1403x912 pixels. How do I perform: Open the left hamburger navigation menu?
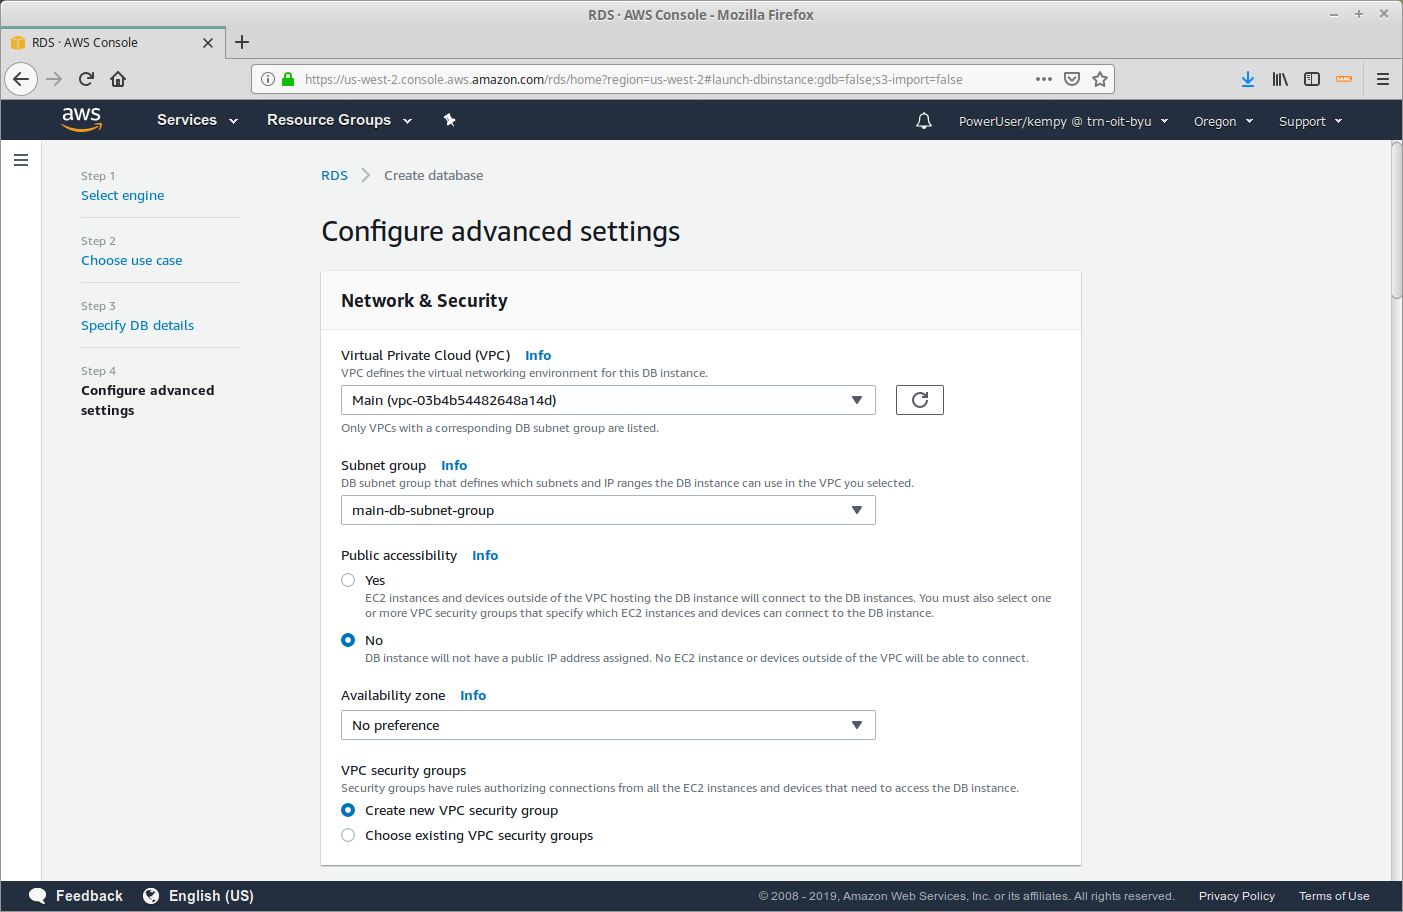click(21, 160)
